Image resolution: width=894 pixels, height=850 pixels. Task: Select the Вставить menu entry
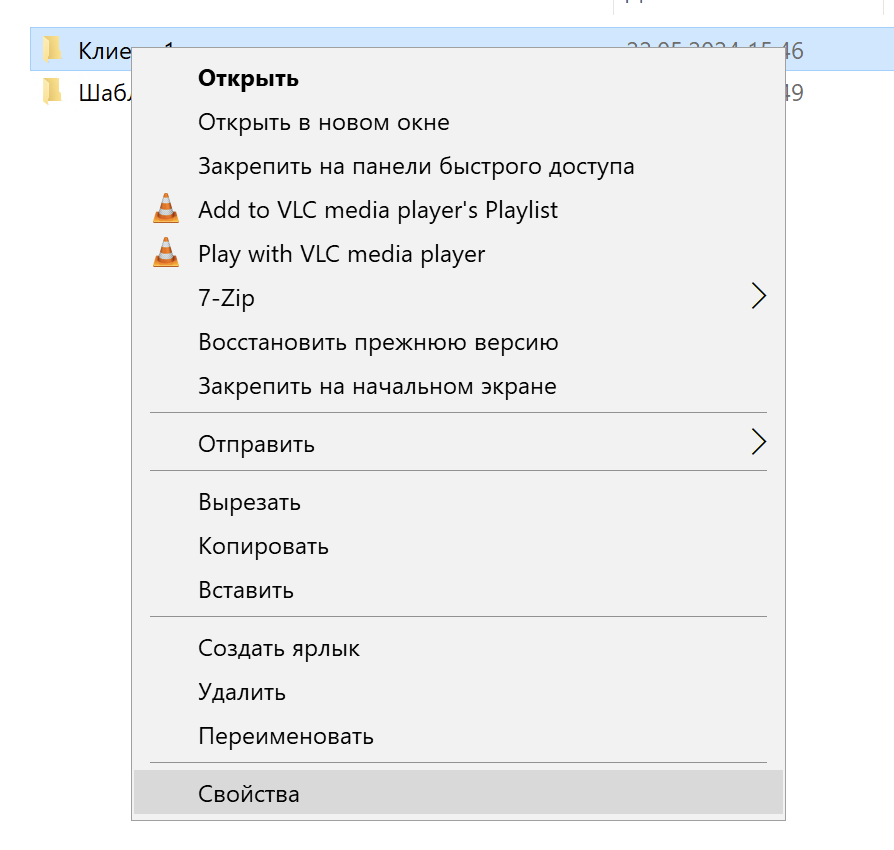(x=246, y=590)
